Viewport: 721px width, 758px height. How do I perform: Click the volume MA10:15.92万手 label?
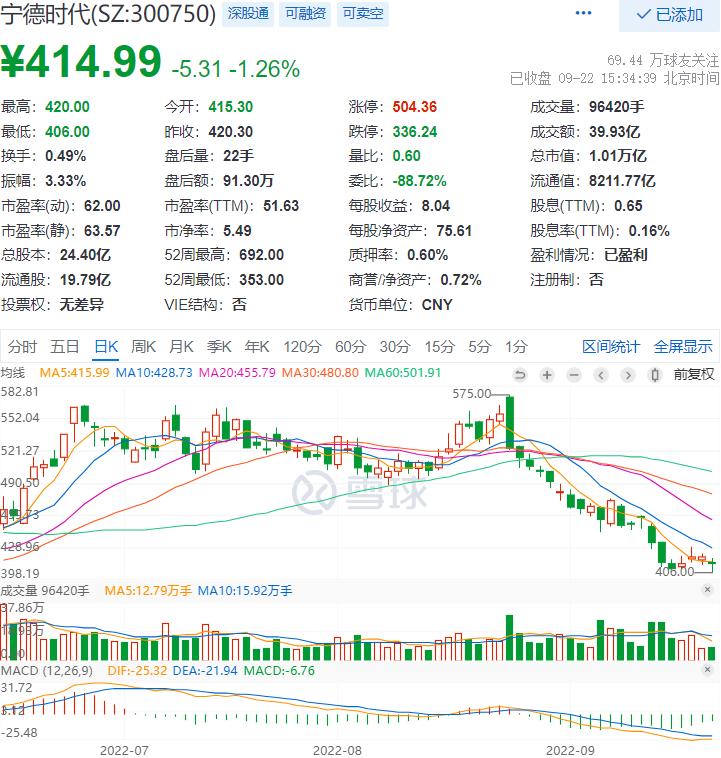point(245,591)
